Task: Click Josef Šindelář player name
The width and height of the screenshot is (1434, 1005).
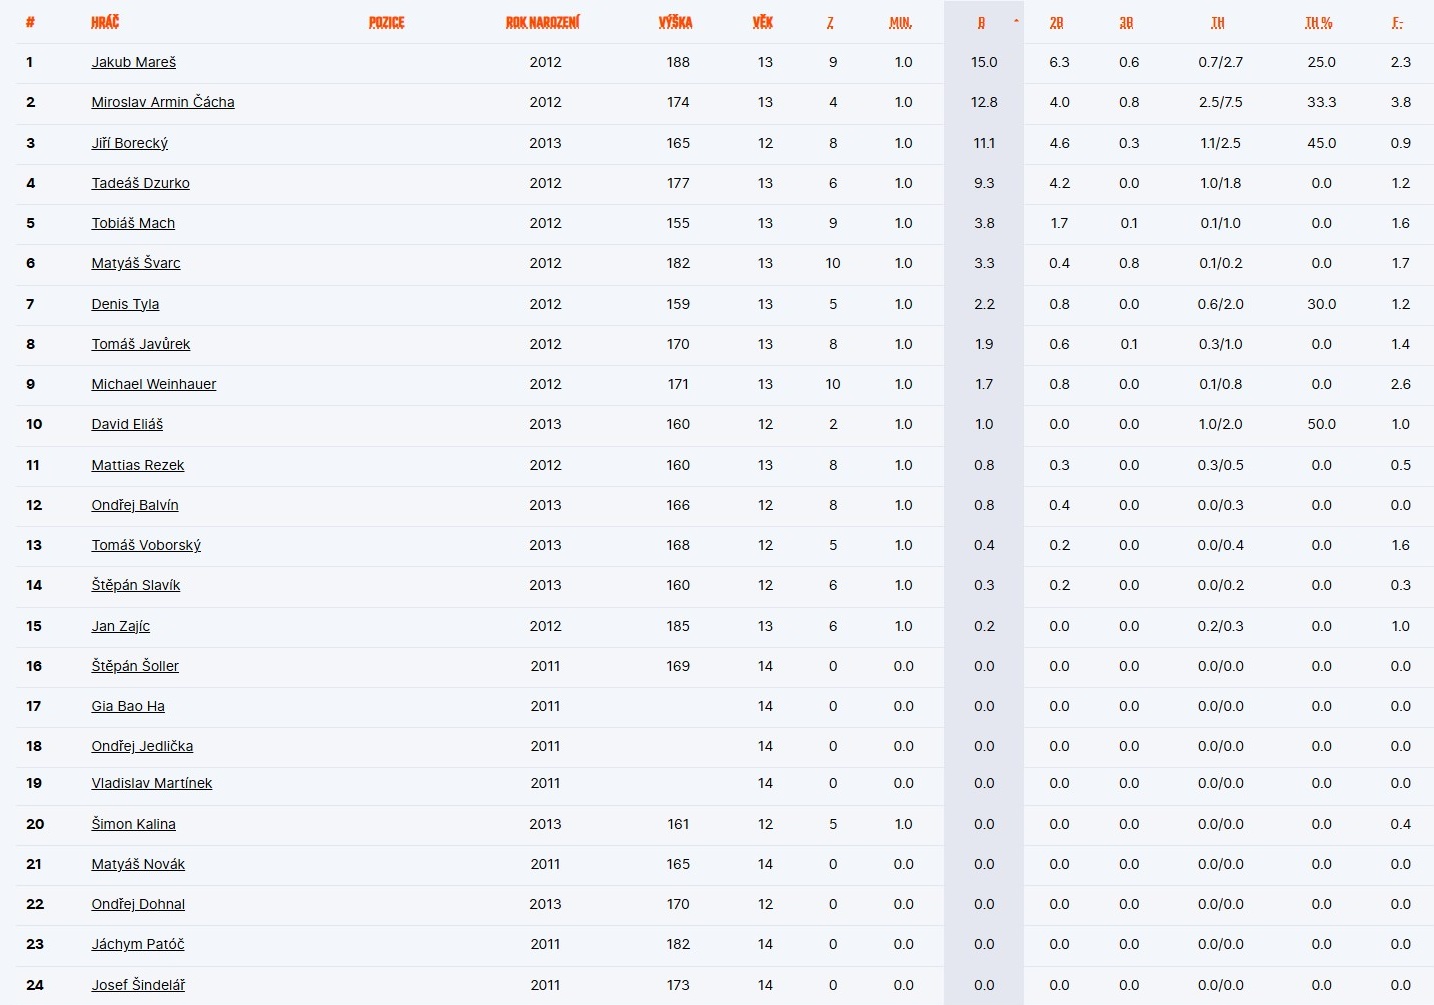Action: pyautogui.click(x=138, y=985)
